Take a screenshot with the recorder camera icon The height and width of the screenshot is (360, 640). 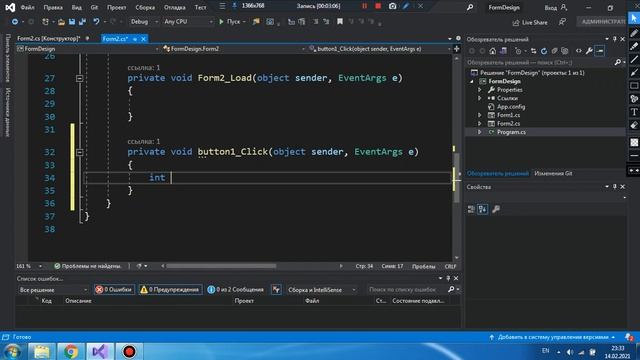pyautogui.click(x=392, y=6)
